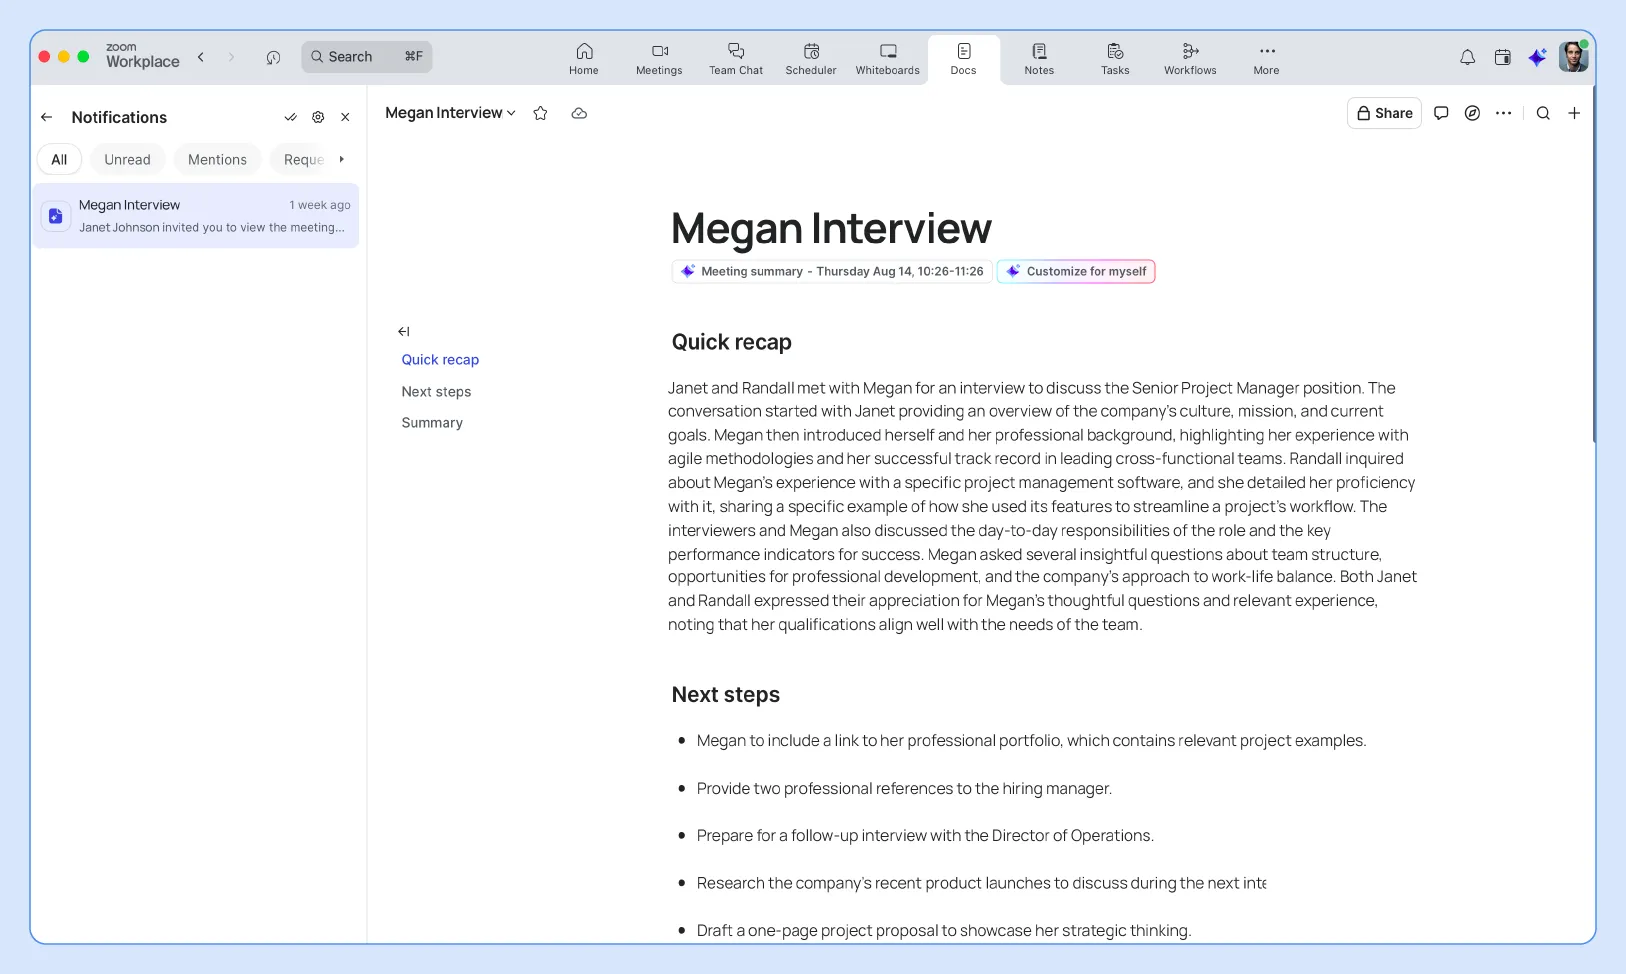Open the Megan Interview notification card
1626x974 pixels.
[196, 215]
